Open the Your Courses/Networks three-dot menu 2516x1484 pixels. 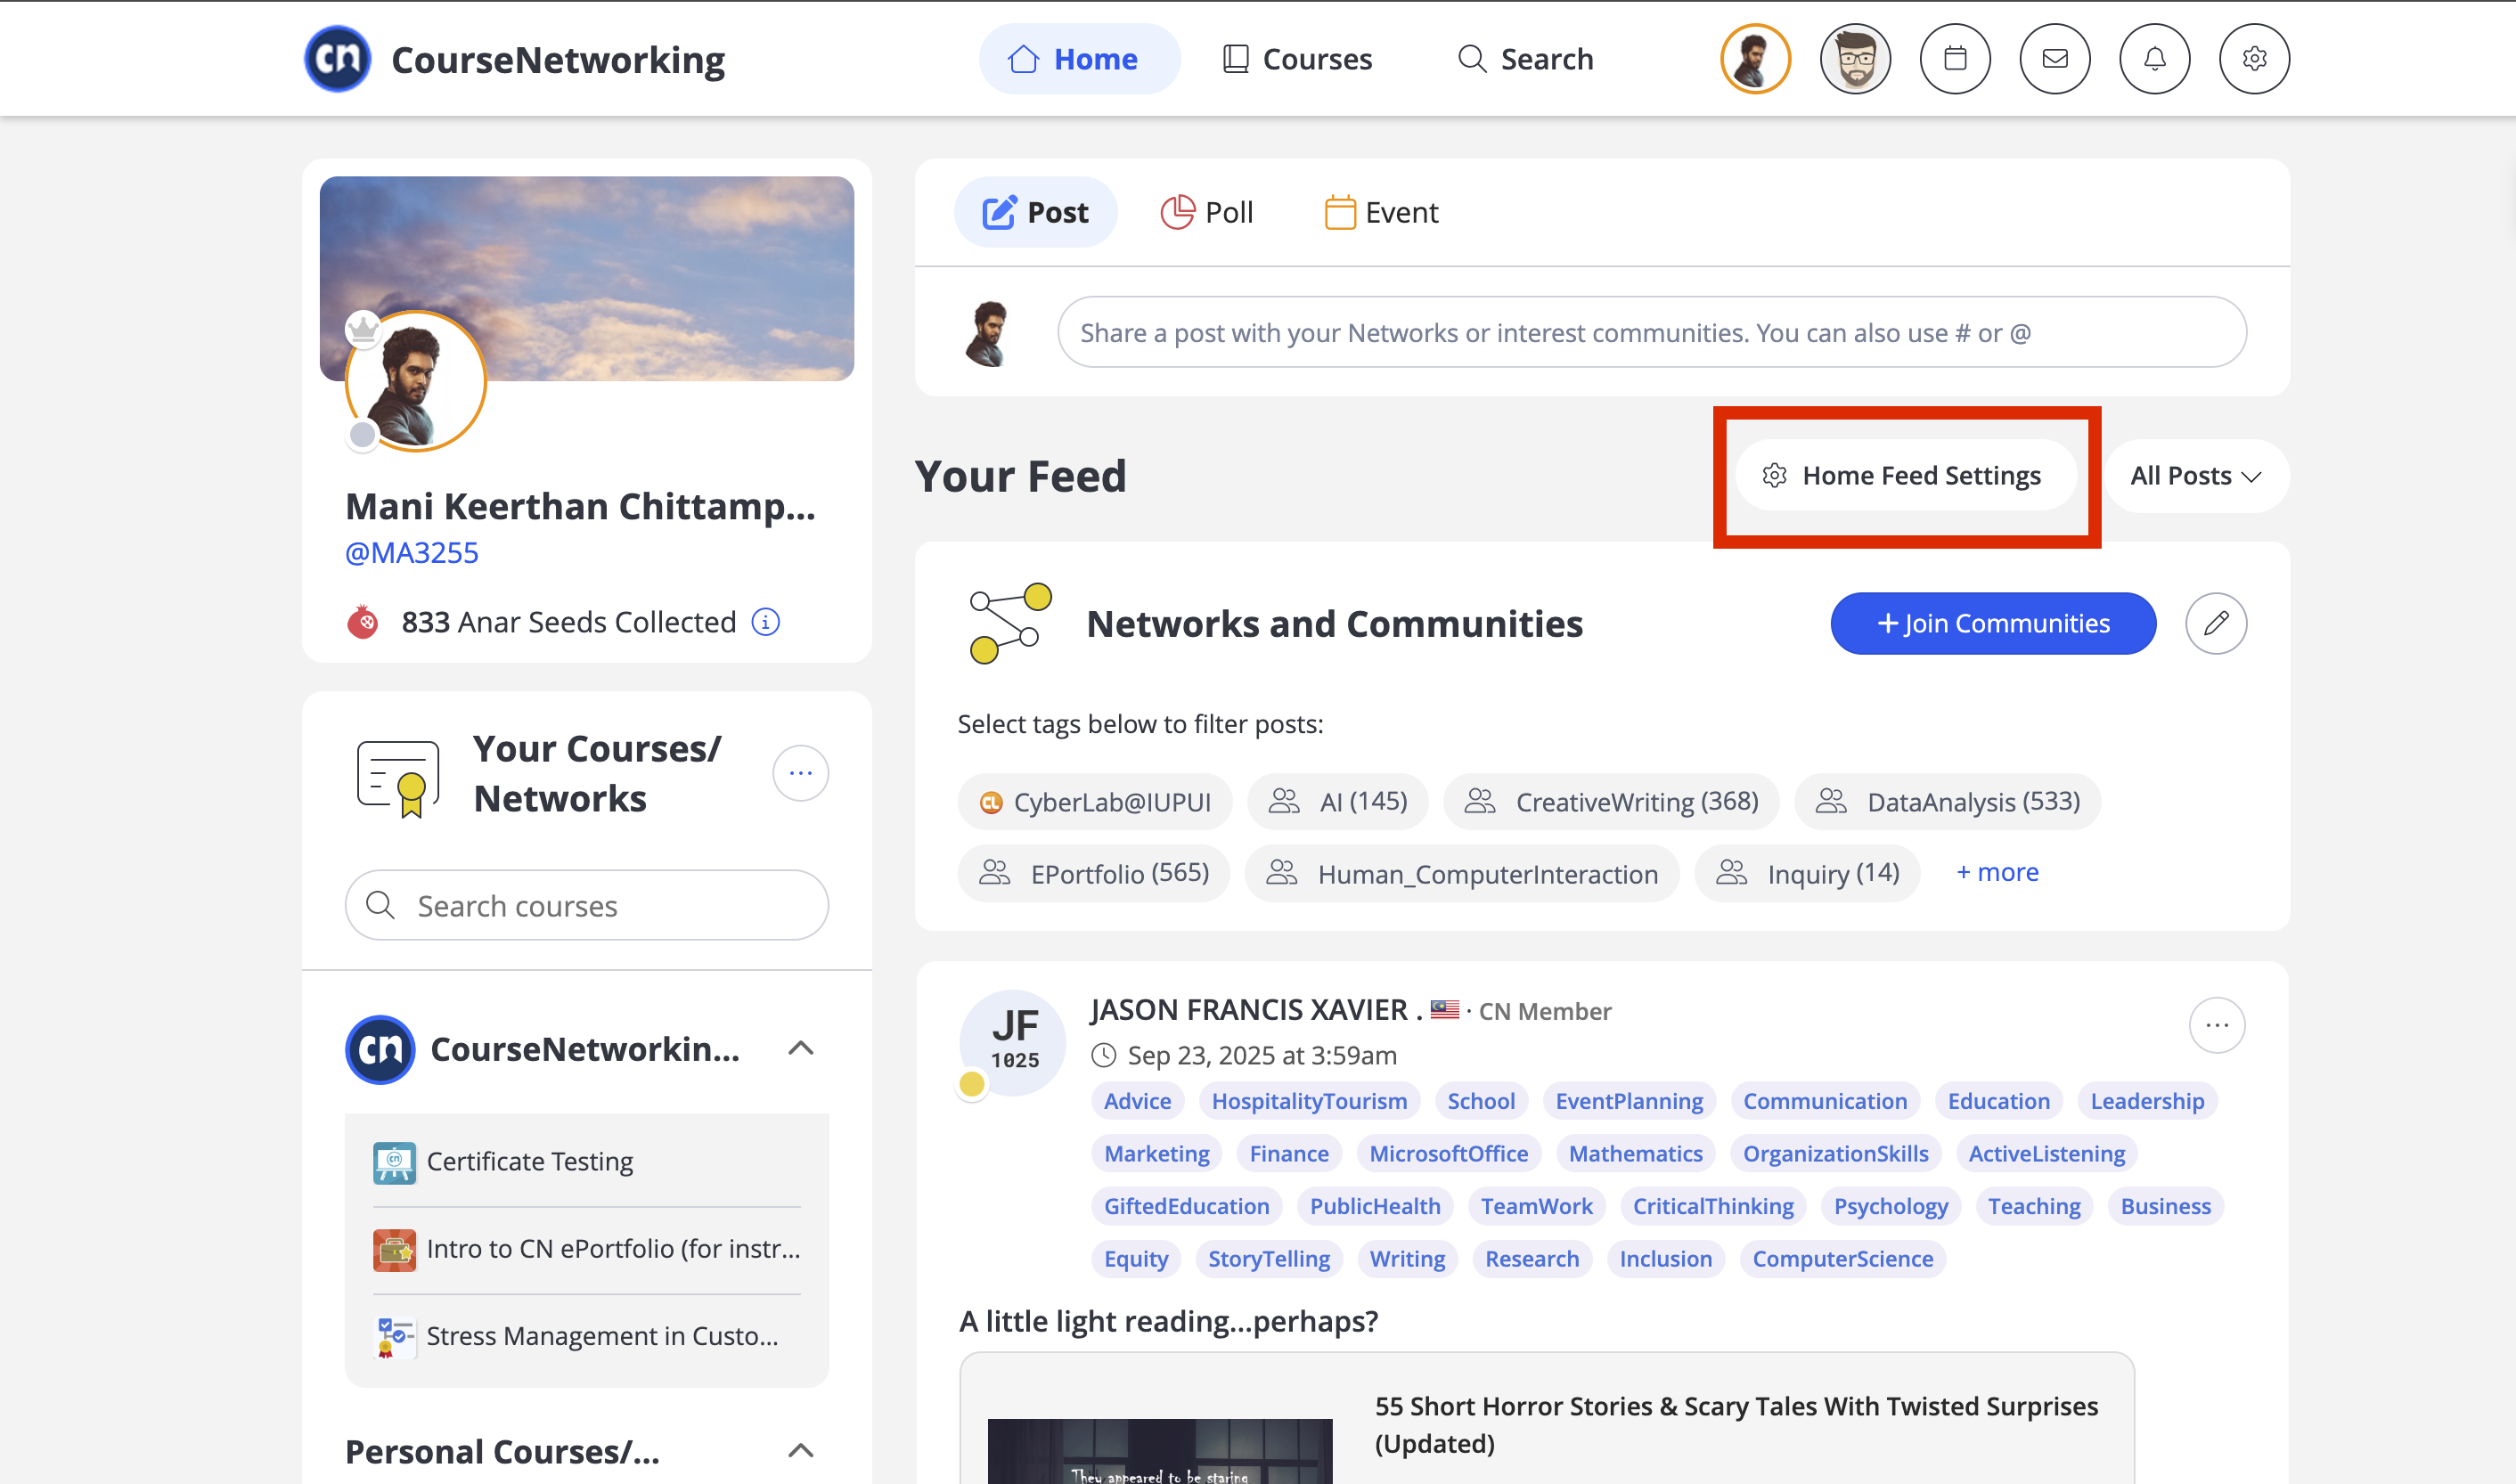click(x=800, y=773)
